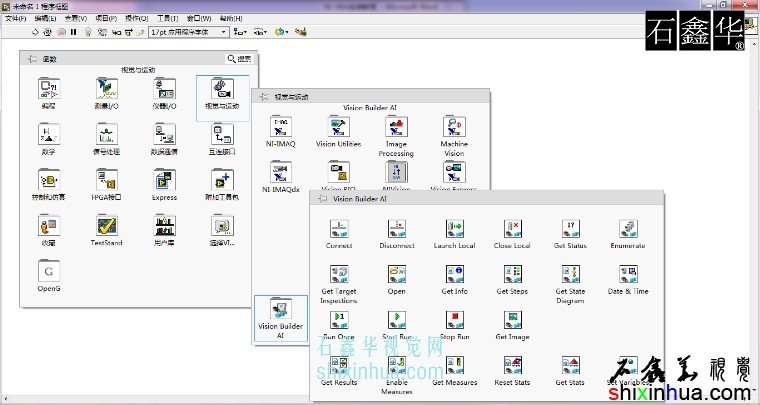The width and height of the screenshot is (760, 405).
Task: Select the Get Status VI
Action: pos(570,234)
